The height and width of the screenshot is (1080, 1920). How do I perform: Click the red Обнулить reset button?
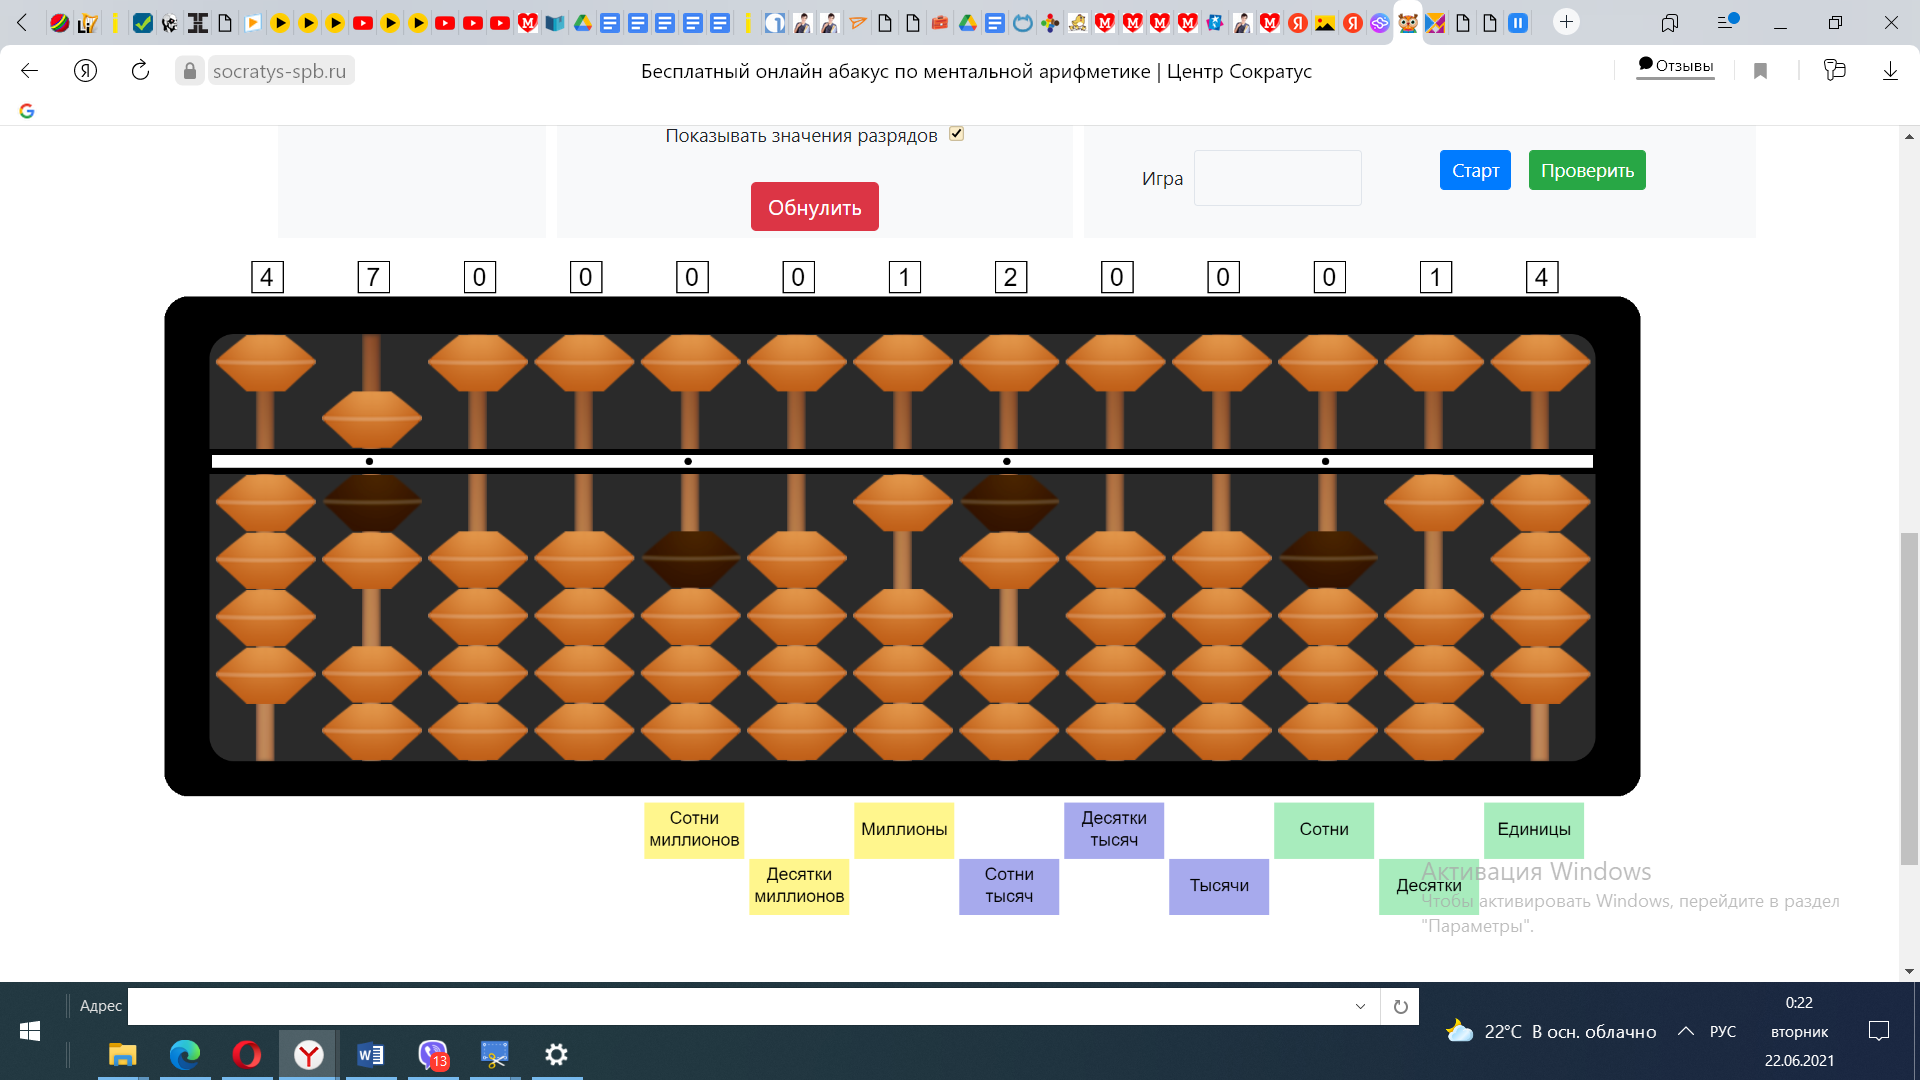coord(815,207)
